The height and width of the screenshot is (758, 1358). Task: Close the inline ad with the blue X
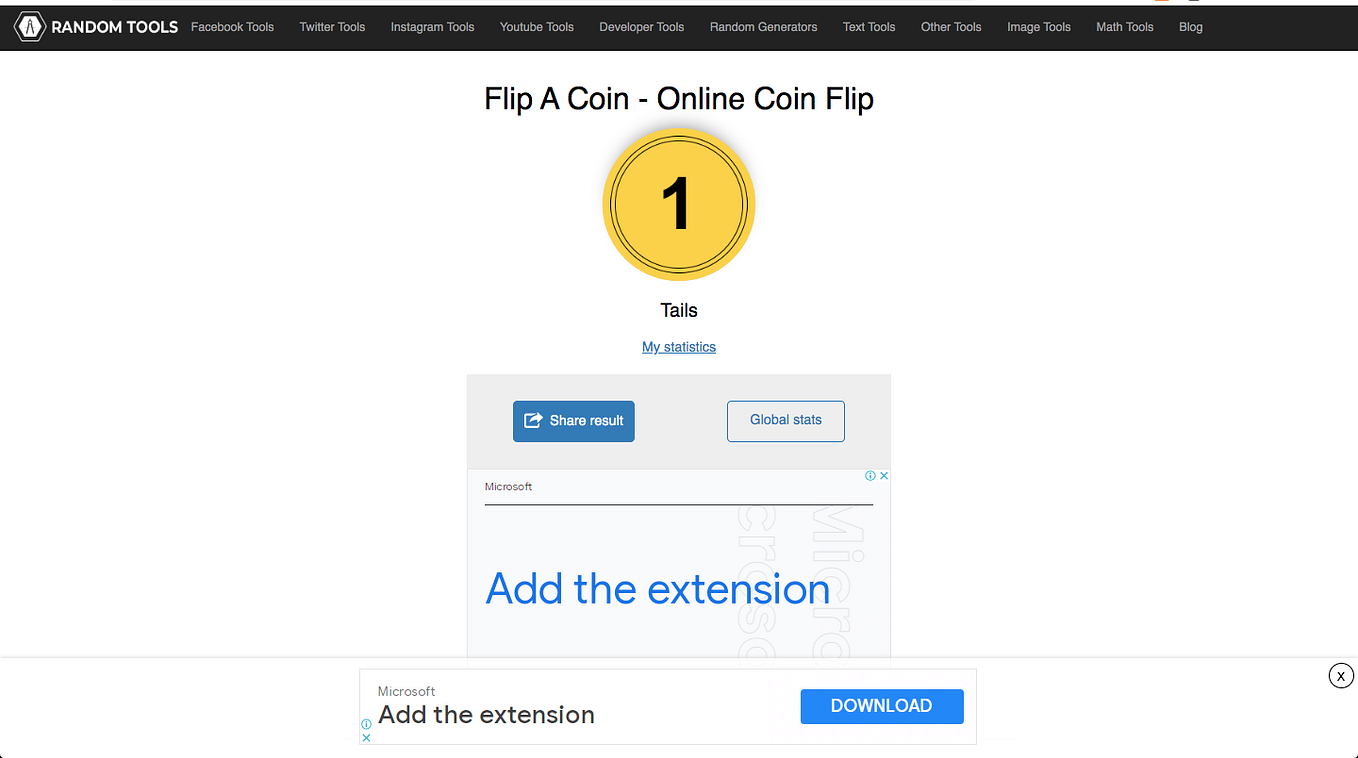tap(883, 475)
